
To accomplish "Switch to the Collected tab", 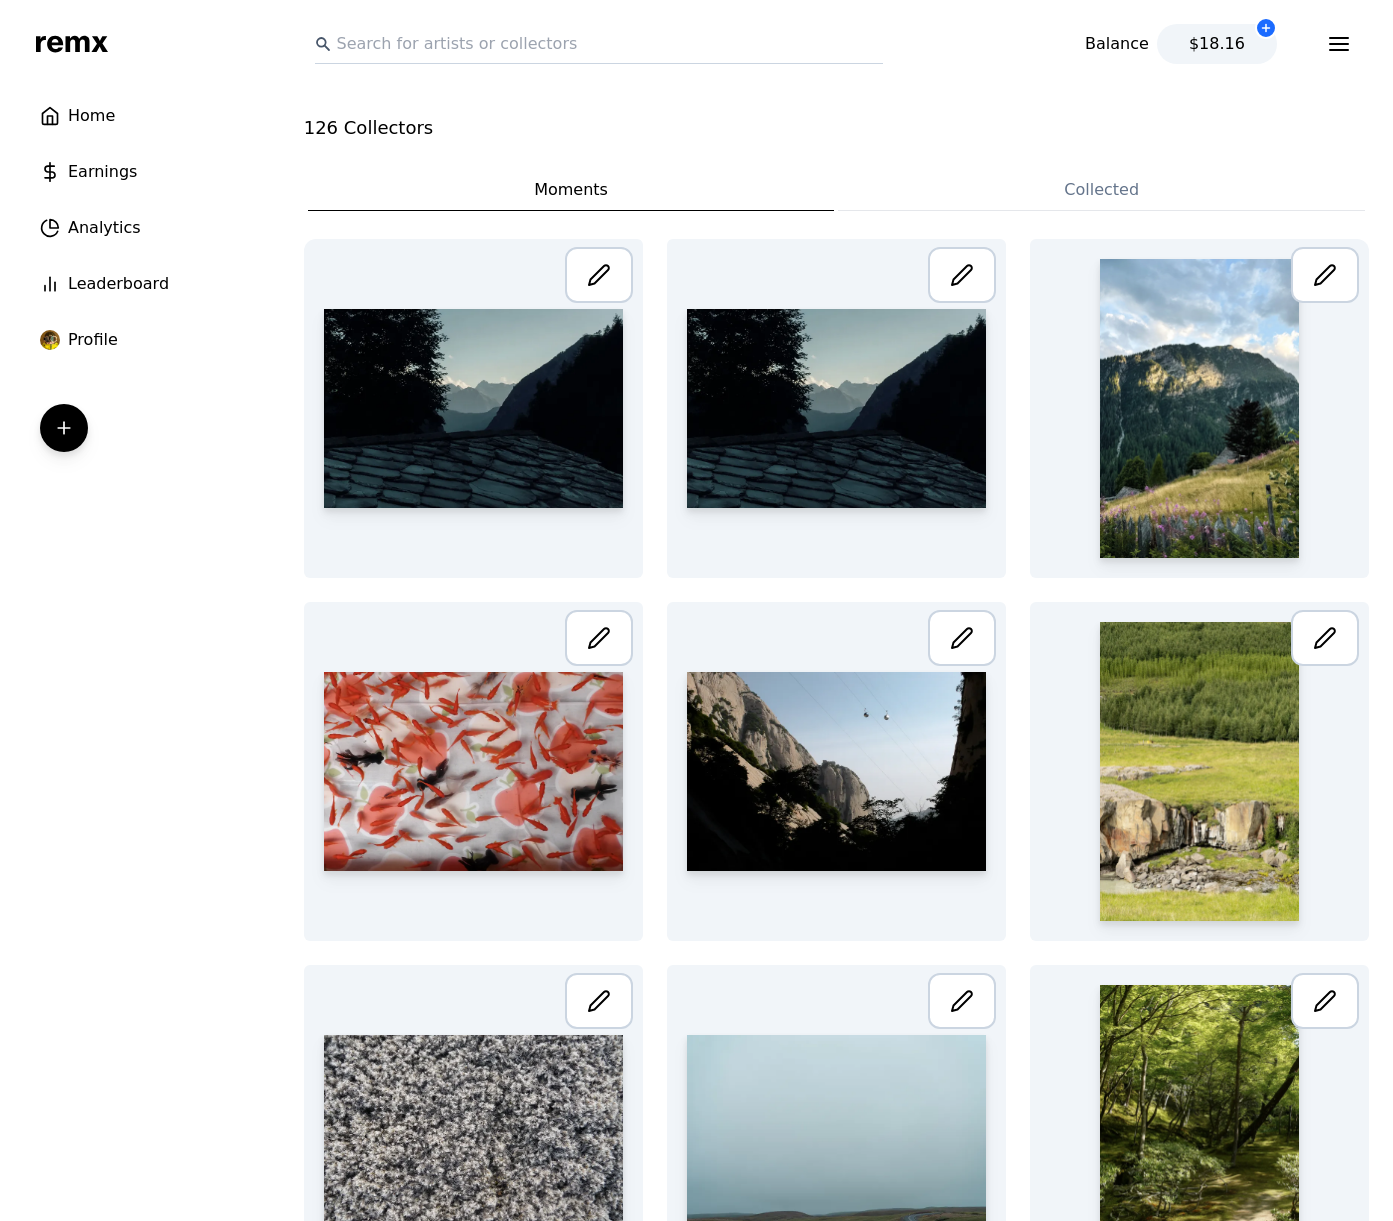I will [1100, 189].
